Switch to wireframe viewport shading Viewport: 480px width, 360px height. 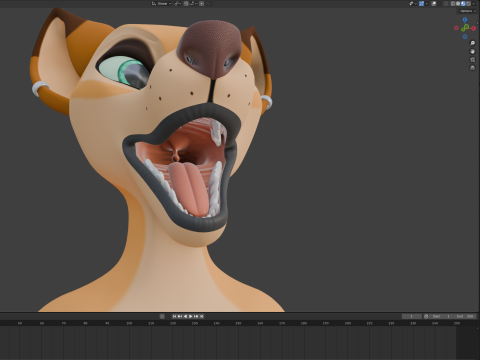pos(453,3)
